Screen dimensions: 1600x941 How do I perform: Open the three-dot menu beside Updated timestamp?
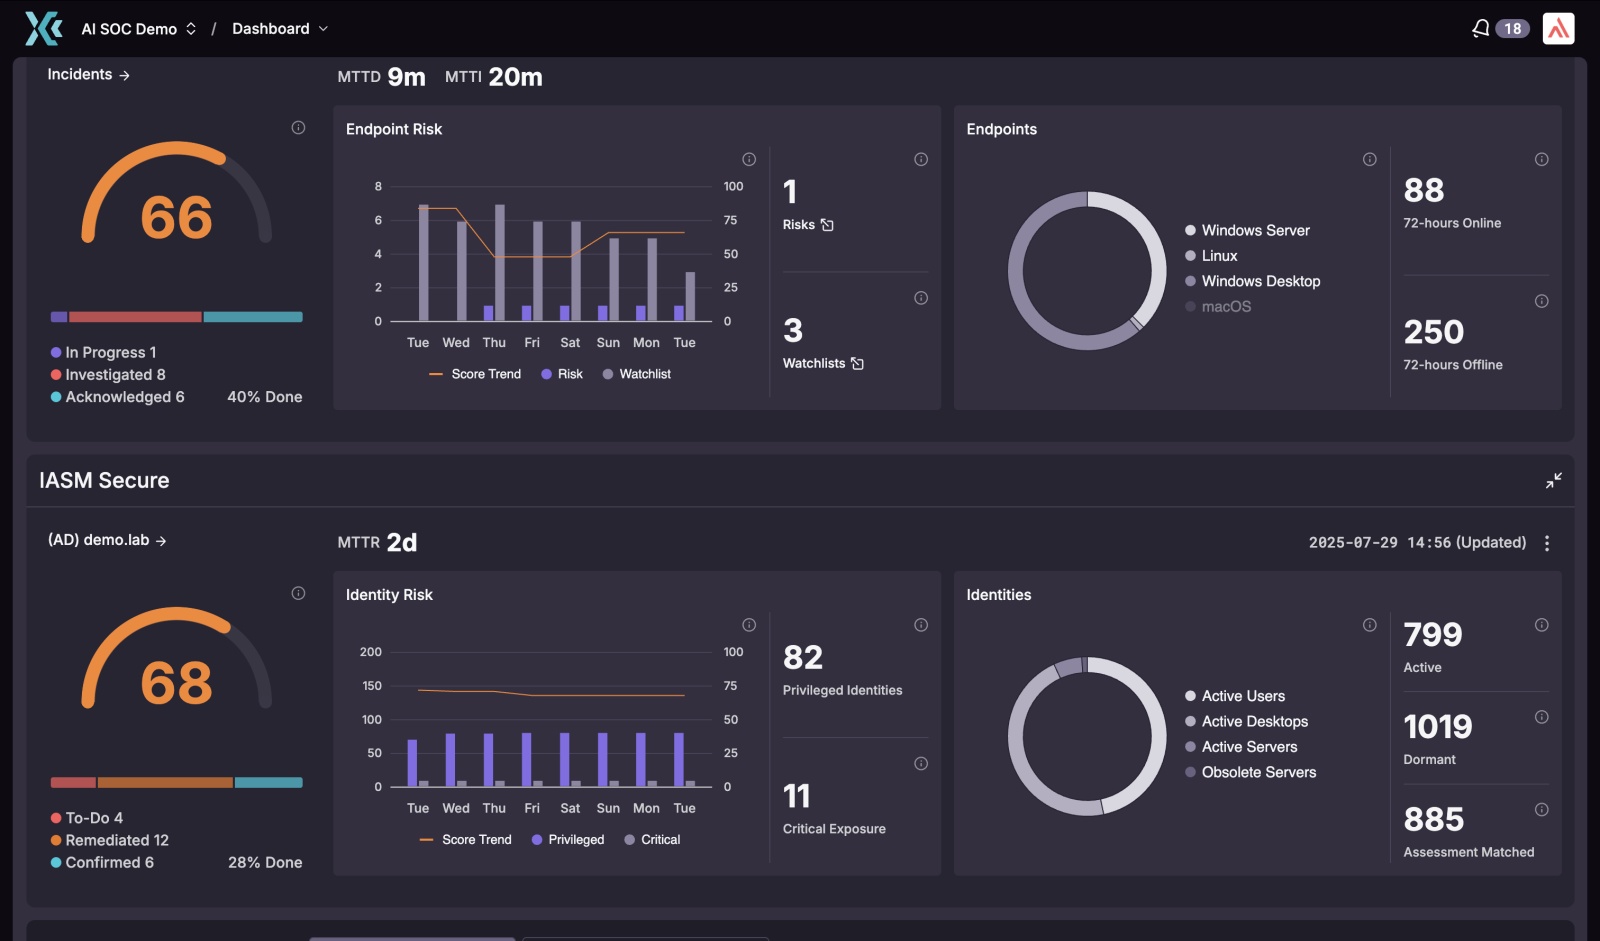(x=1547, y=543)
